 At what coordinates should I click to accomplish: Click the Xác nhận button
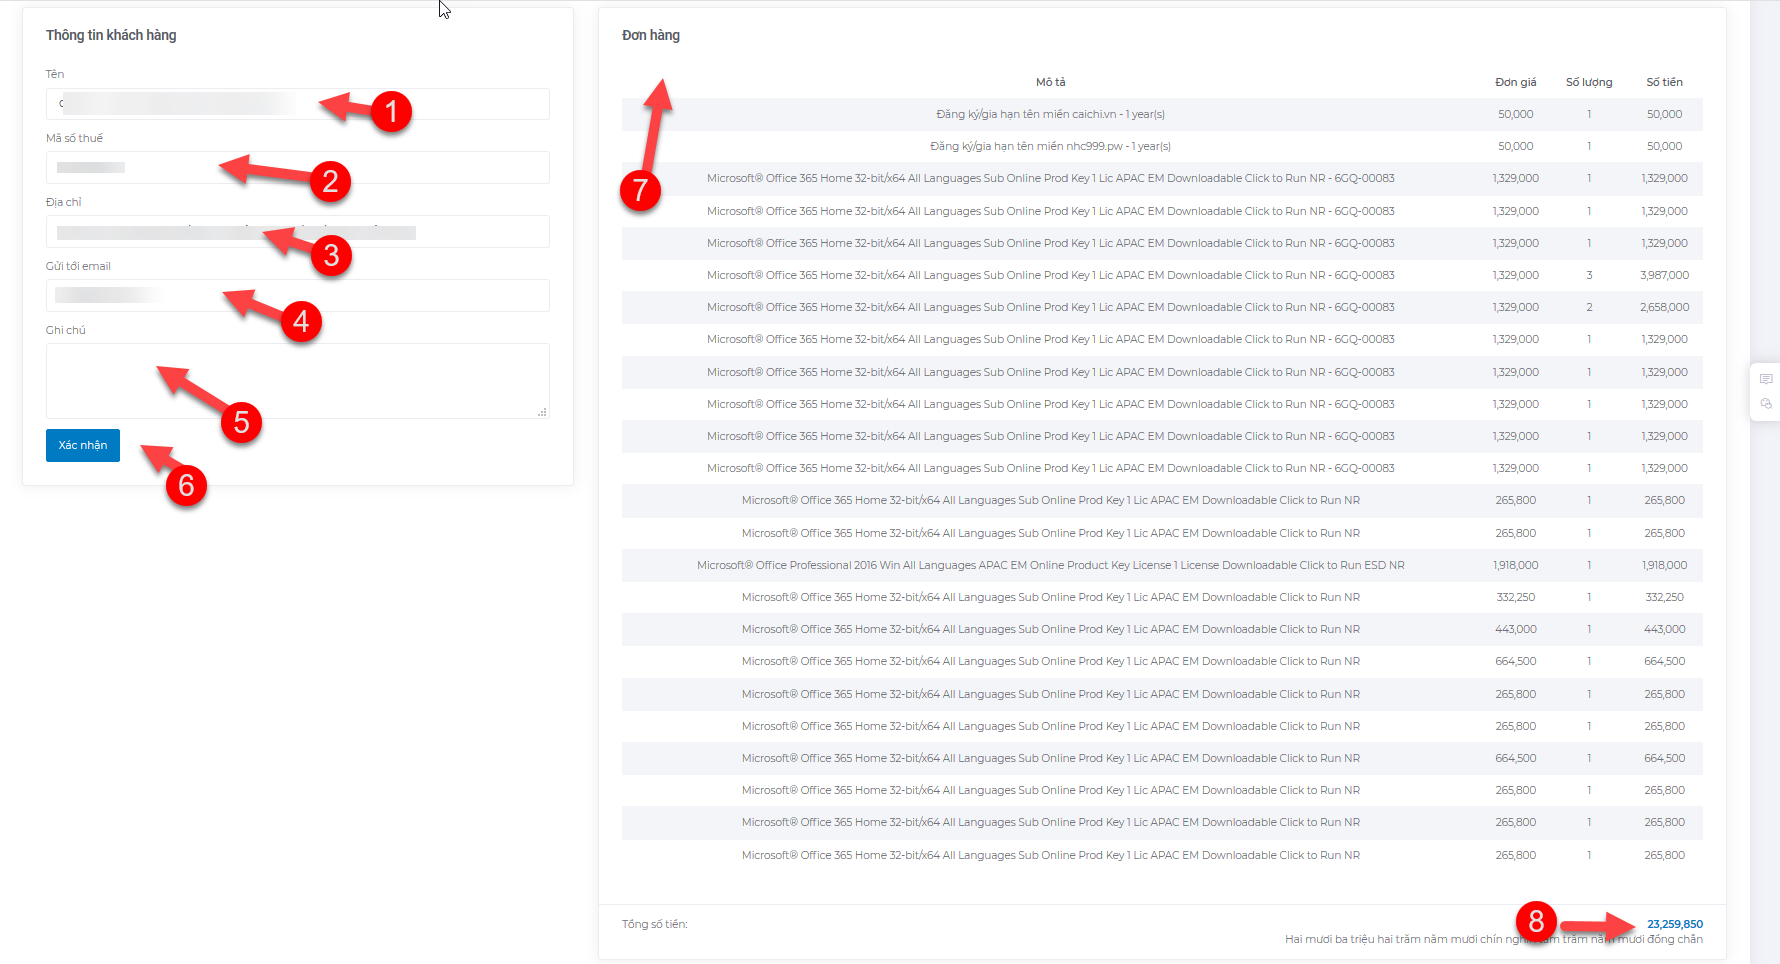[83, 445]
